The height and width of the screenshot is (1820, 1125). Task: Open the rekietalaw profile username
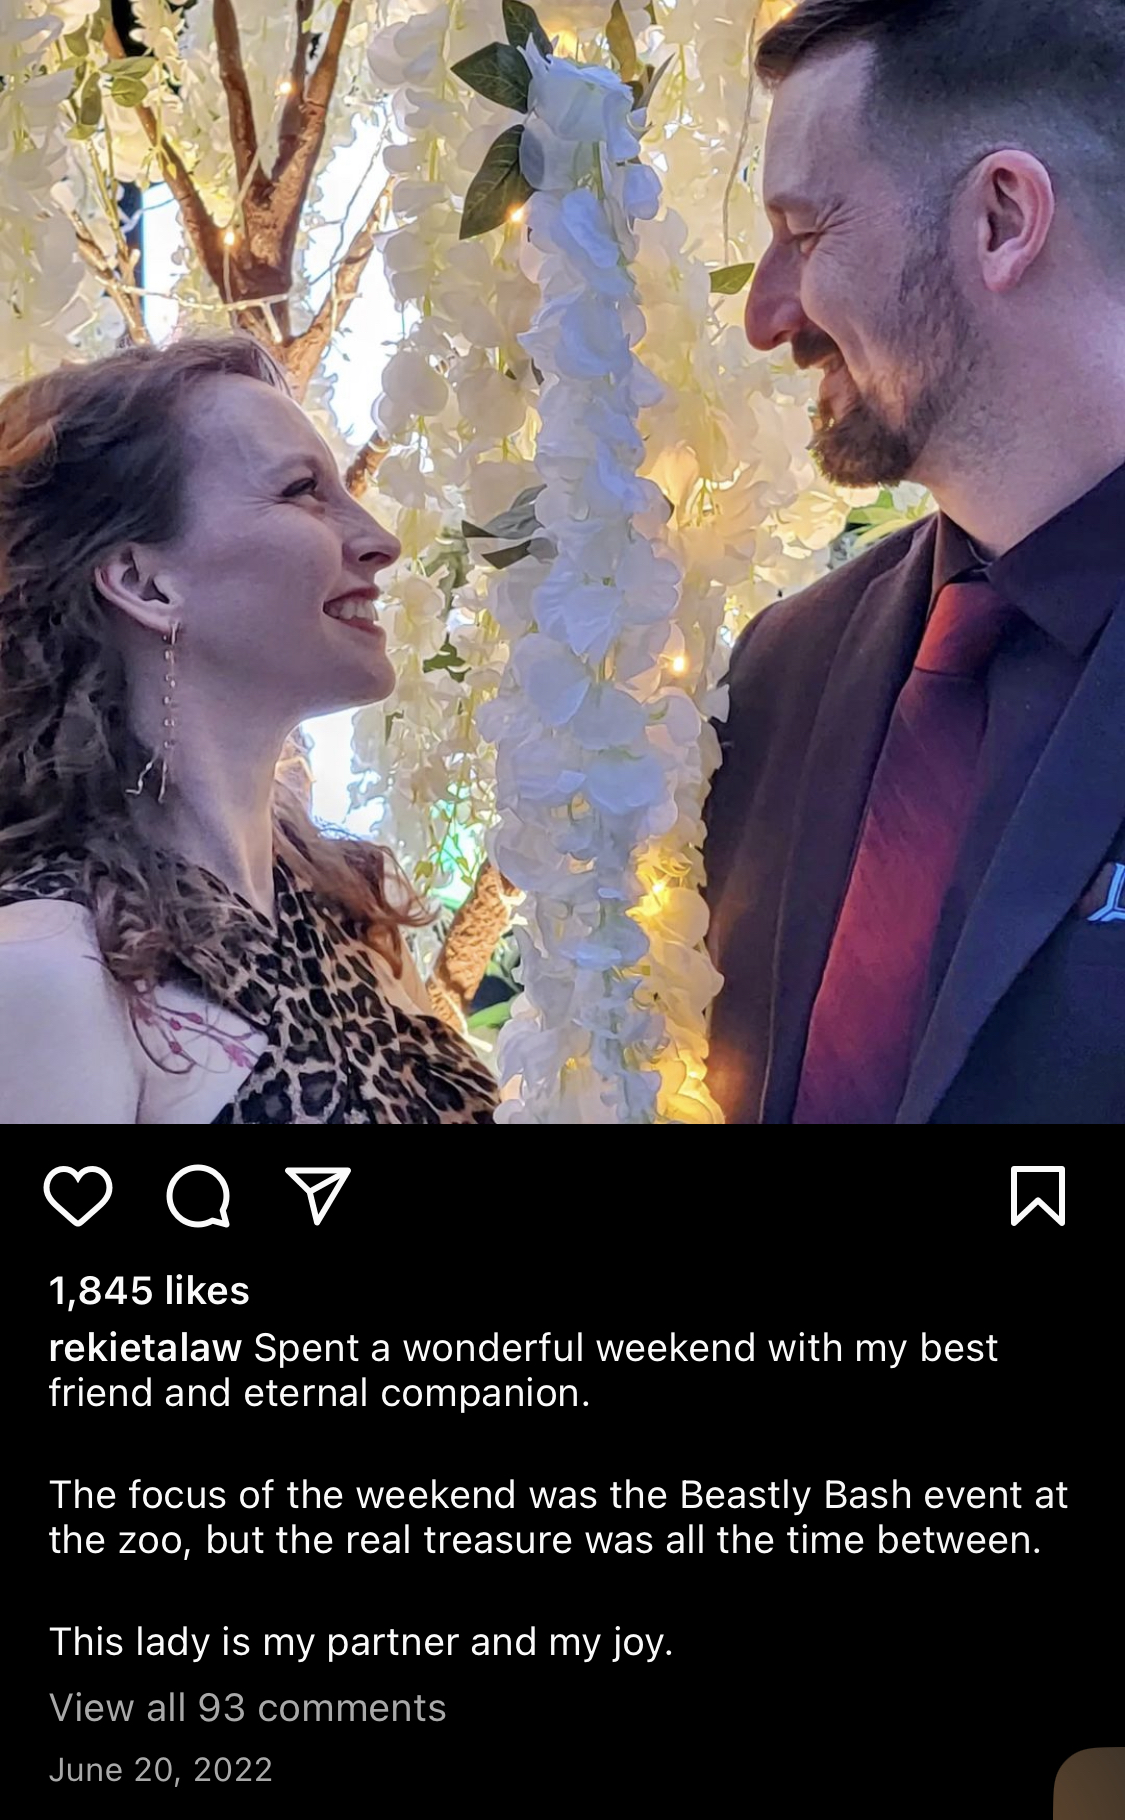[x=145, y=1348]
